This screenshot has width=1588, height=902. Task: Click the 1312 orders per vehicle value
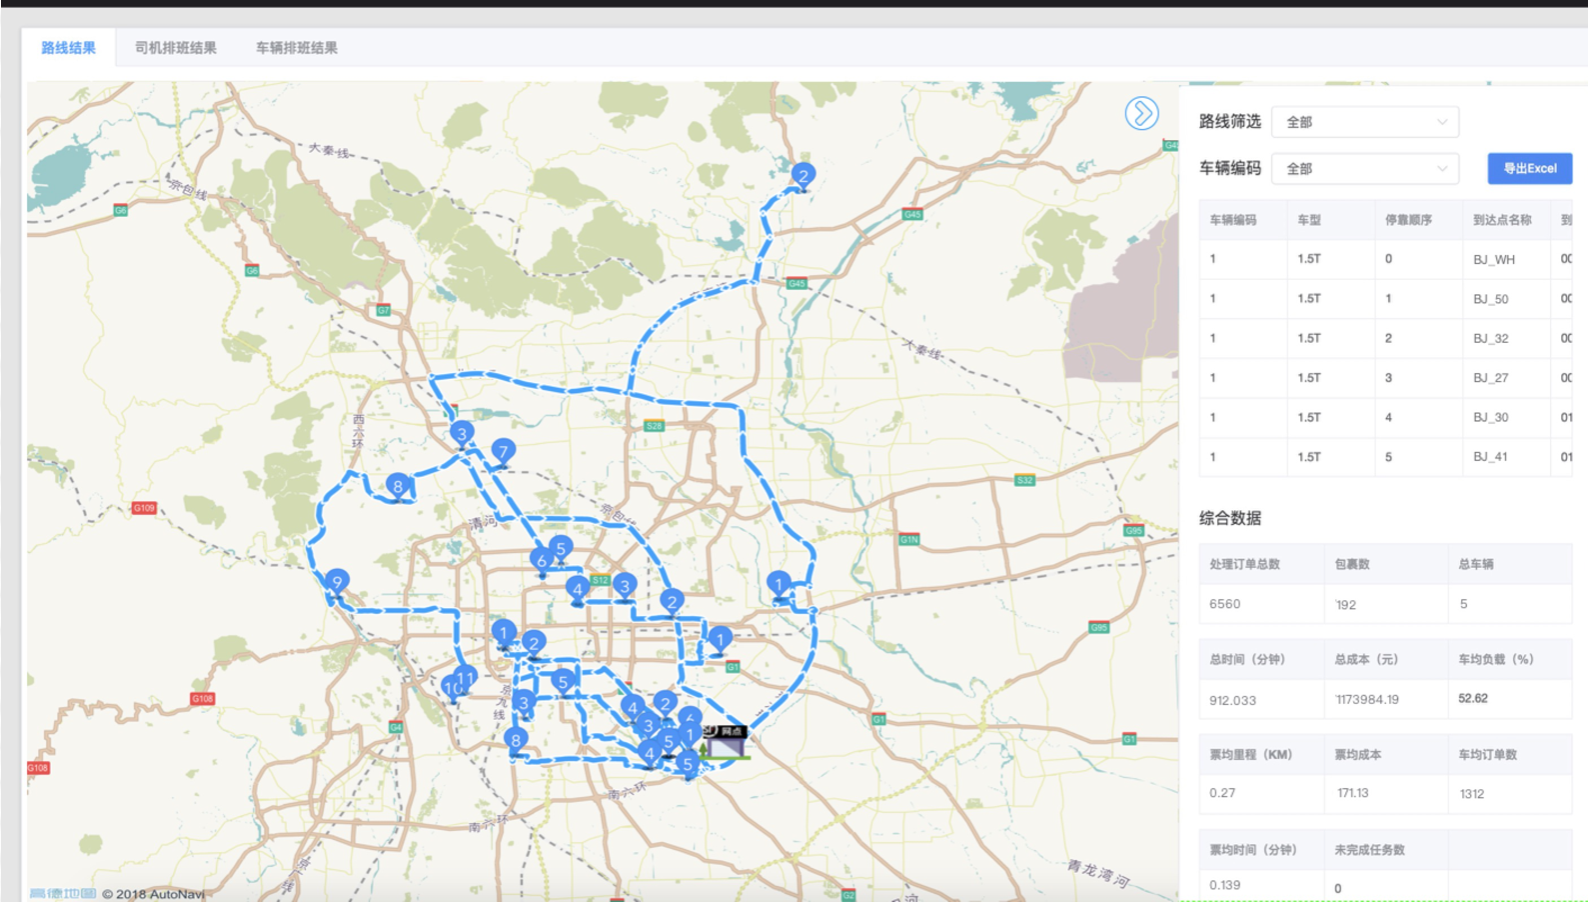[x=1472, y=794]
